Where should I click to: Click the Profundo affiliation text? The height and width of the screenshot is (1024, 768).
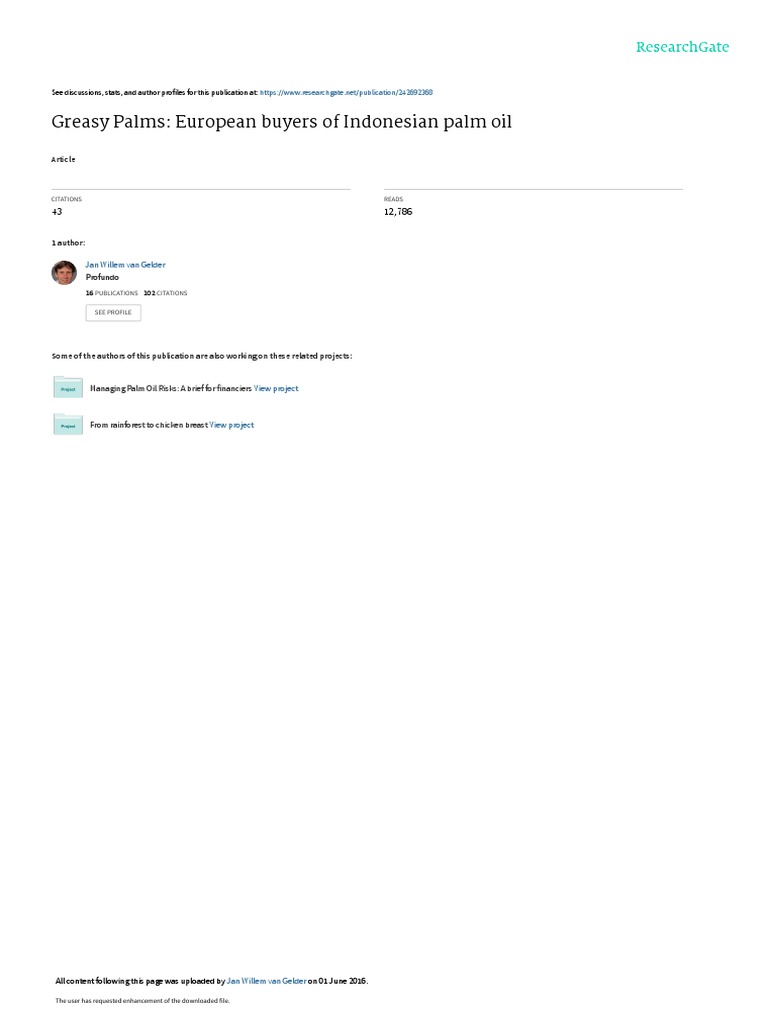102,277
